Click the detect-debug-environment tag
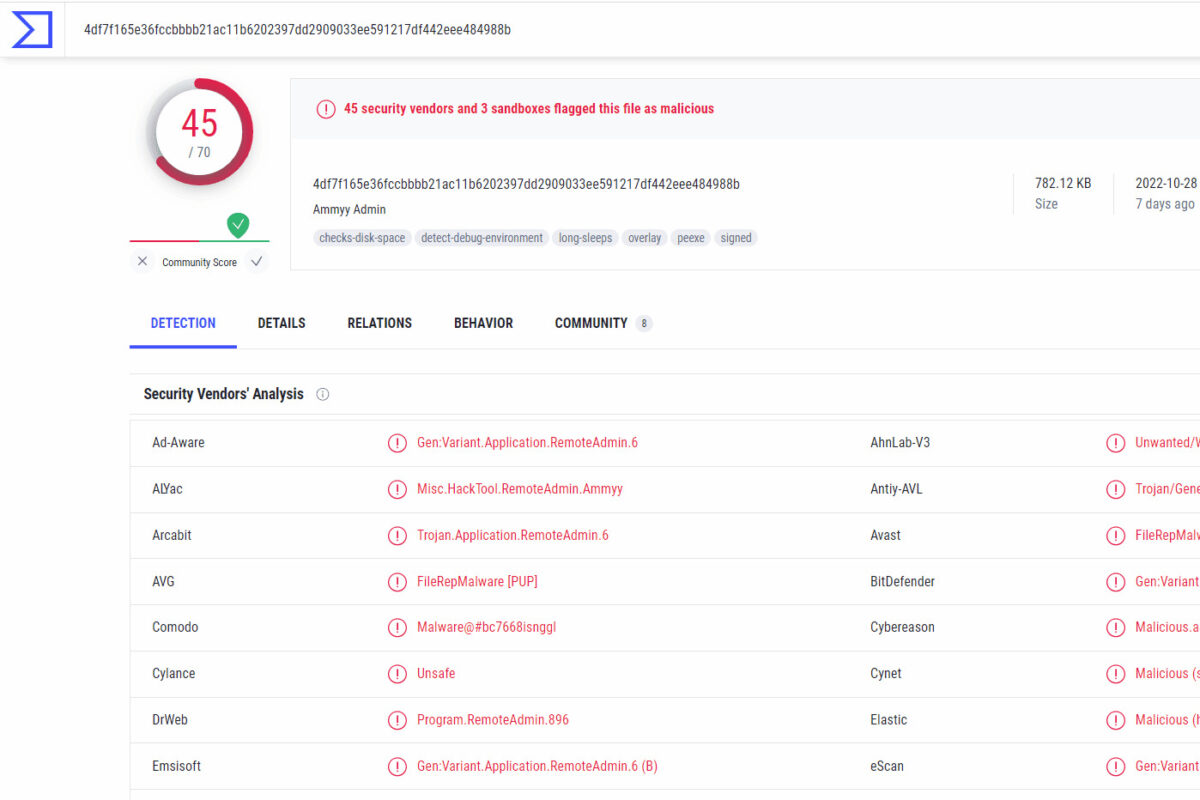 (482, 238)
